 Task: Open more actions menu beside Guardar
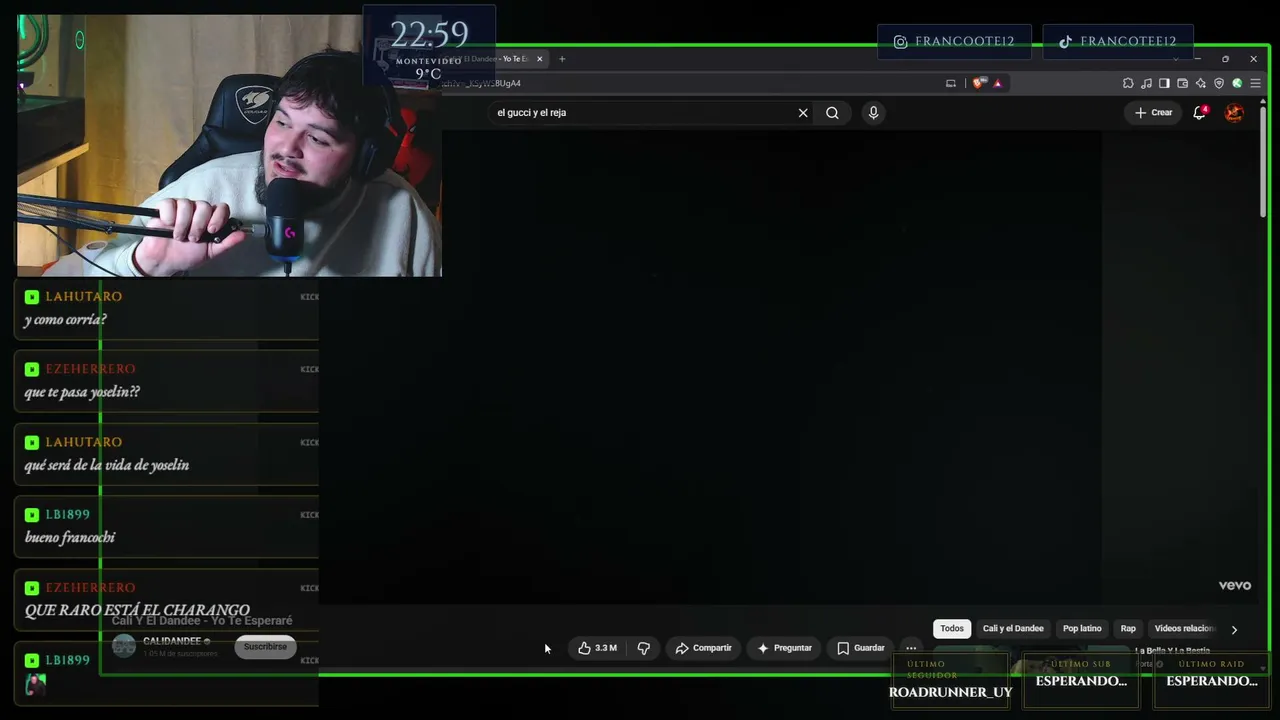[x=910, y=648]
